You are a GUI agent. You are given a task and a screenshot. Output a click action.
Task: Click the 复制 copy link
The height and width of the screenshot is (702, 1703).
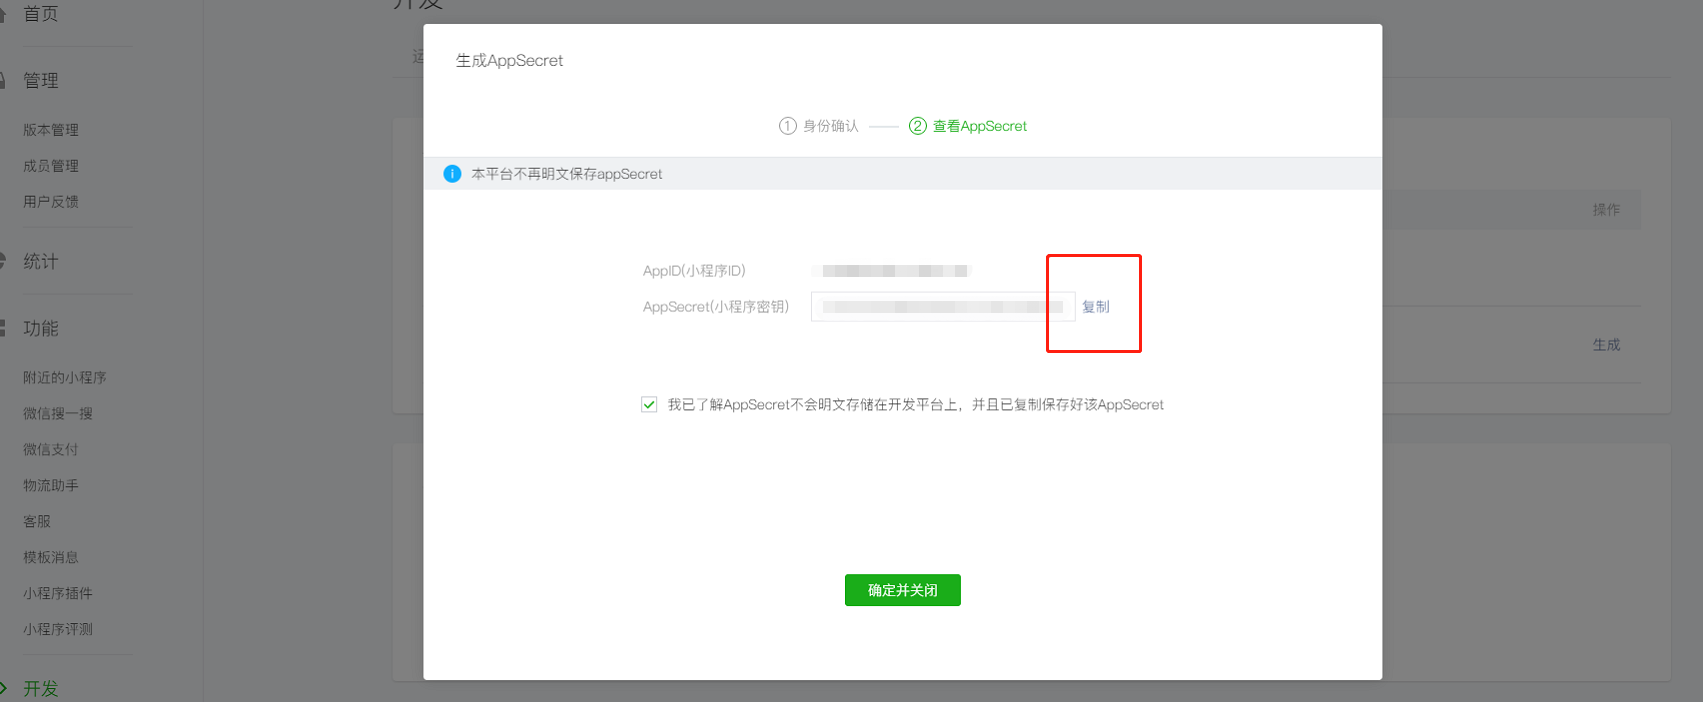click(x=1095, y=307)
